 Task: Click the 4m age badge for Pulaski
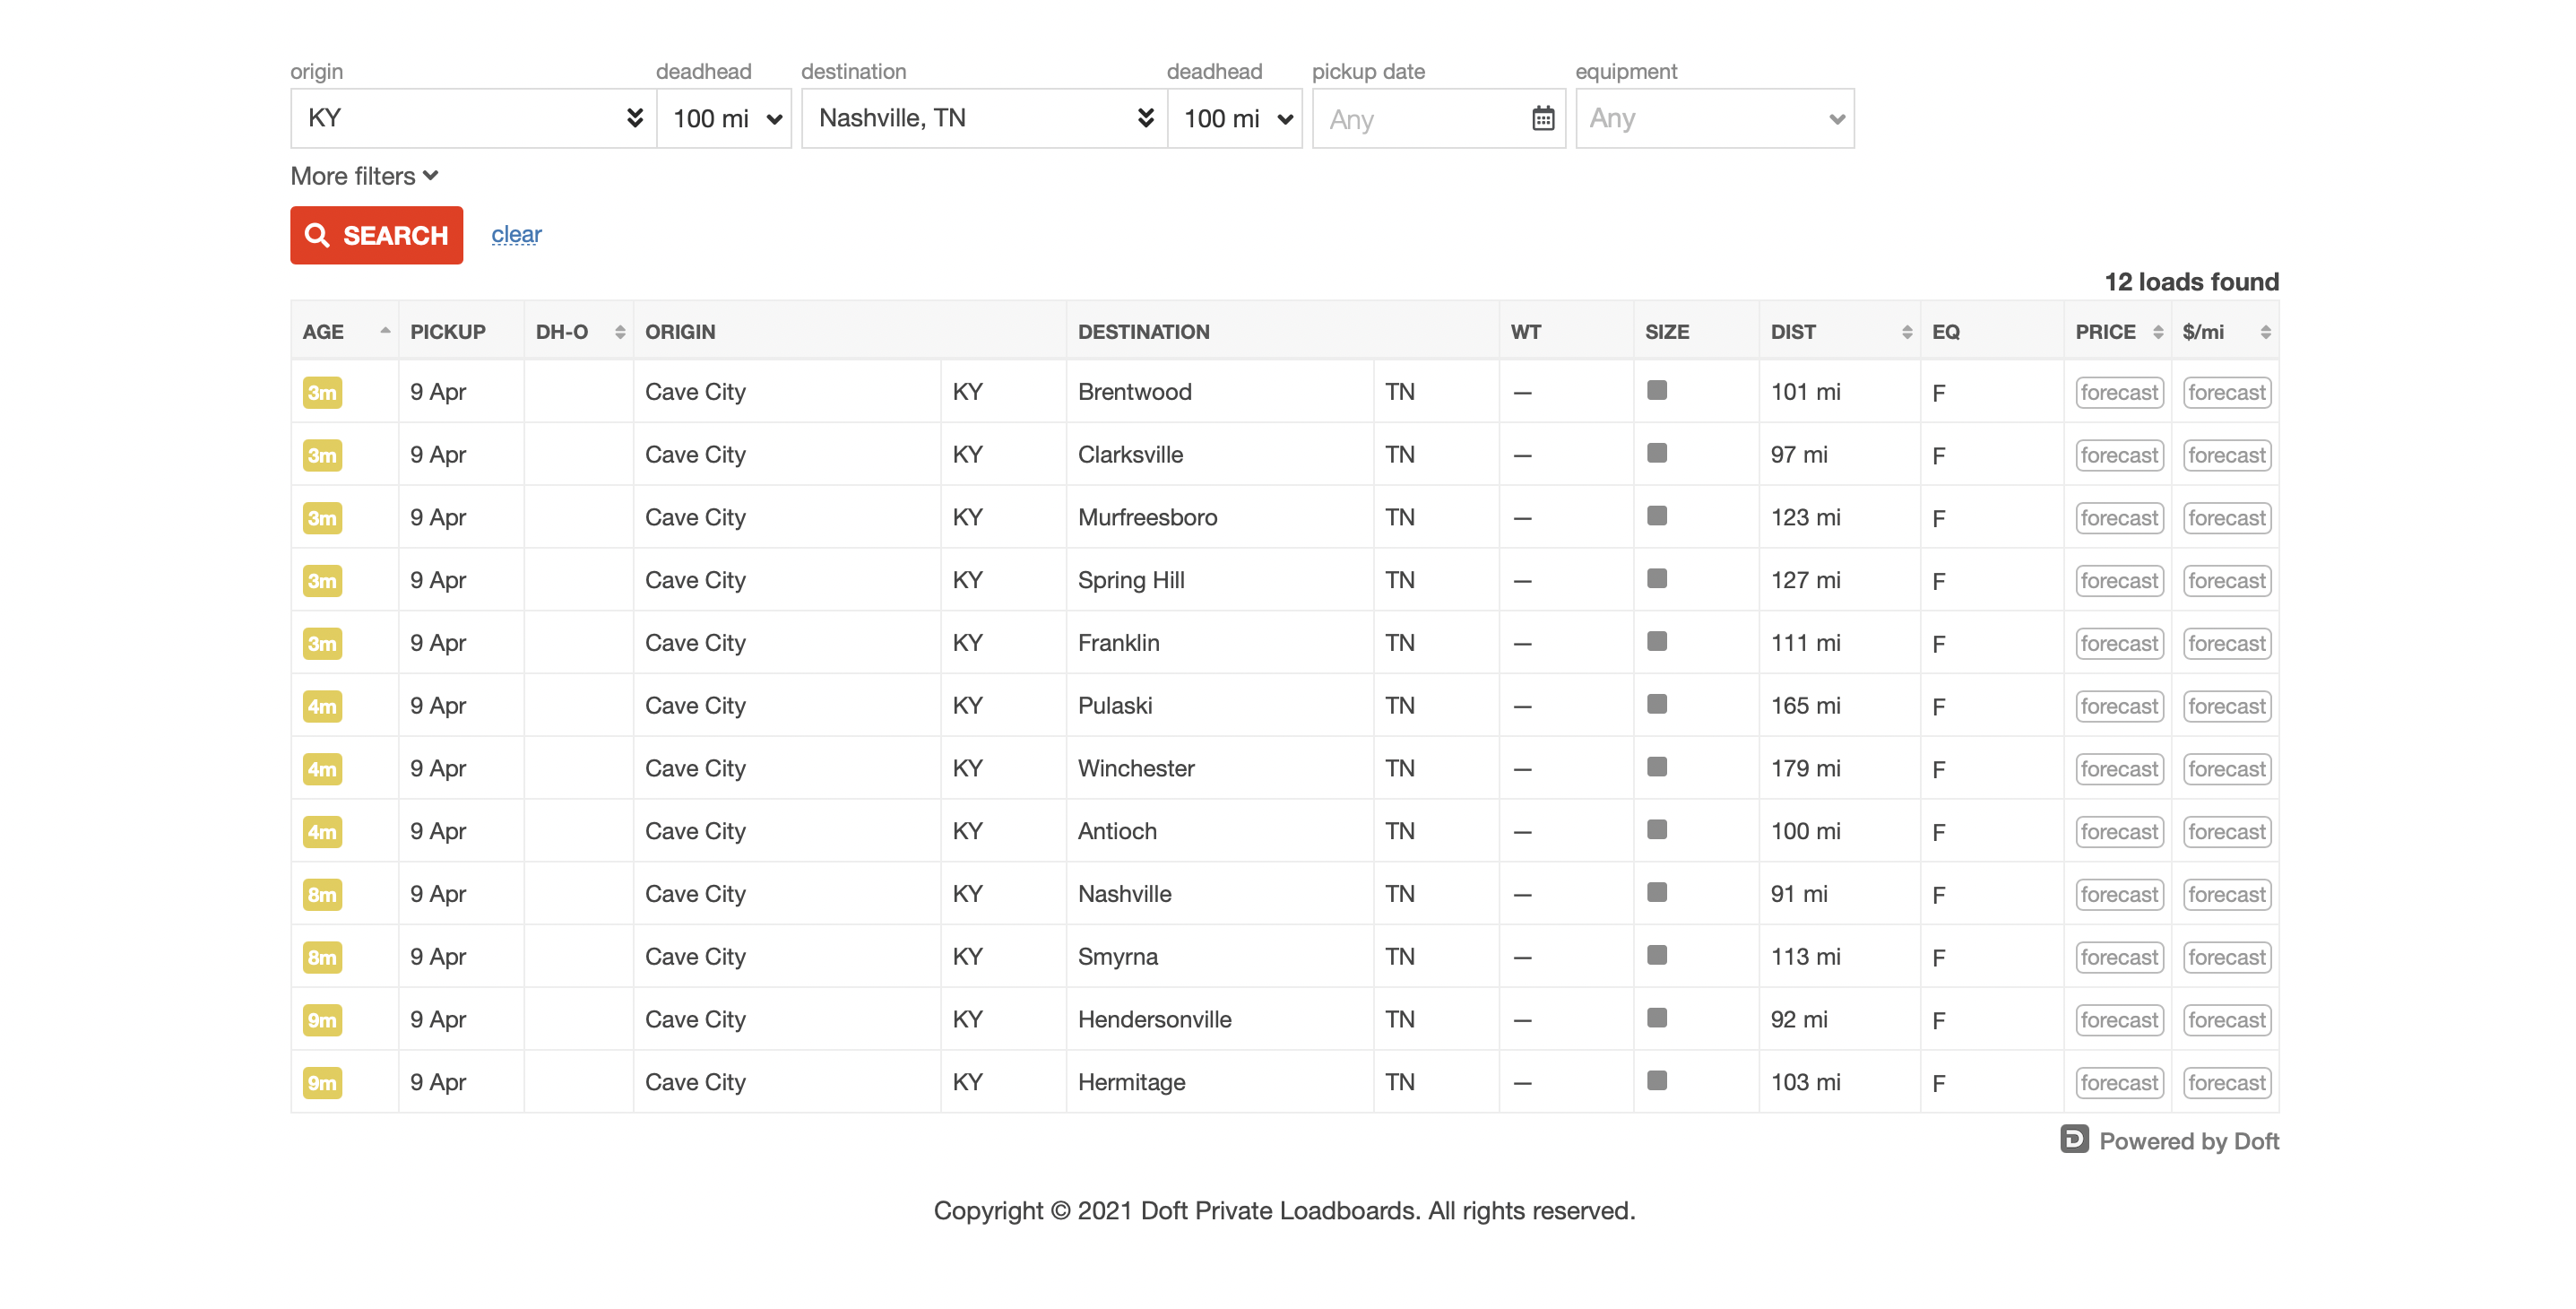[322, 706]
